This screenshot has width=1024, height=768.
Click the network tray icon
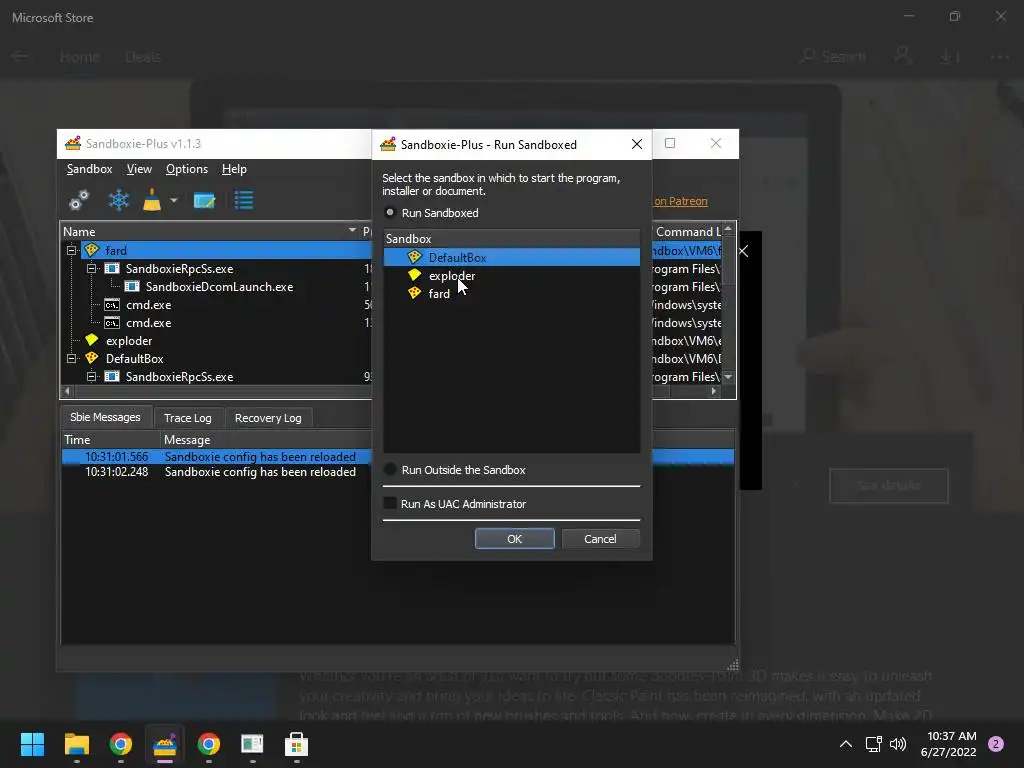tap(873, 744)
